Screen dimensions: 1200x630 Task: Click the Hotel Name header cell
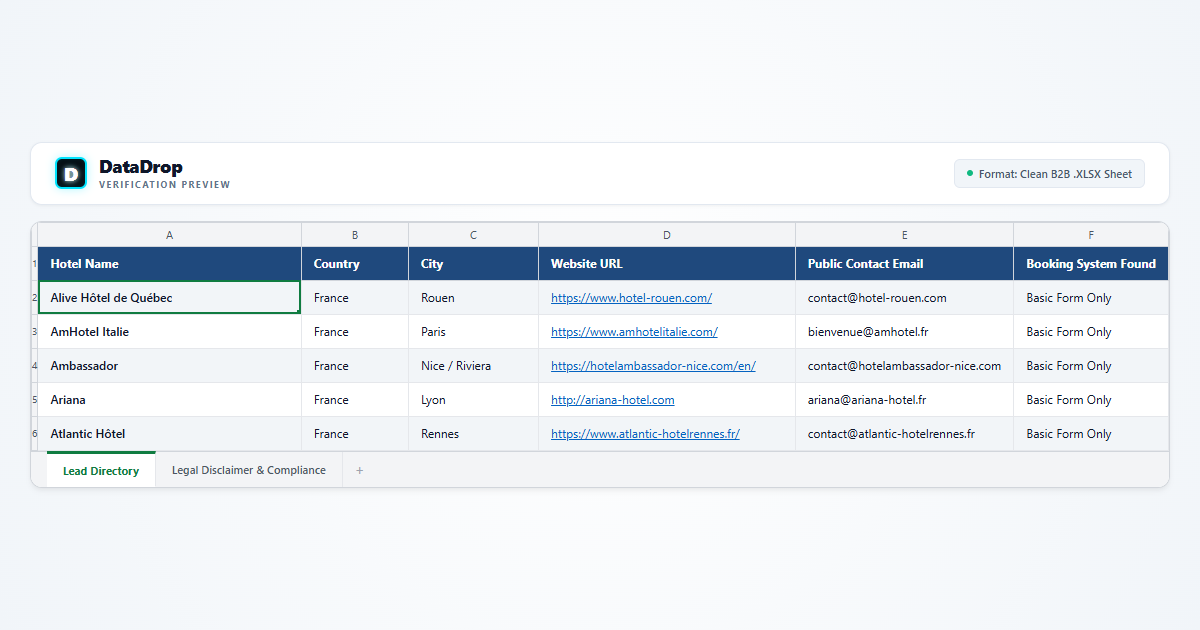point(170,264)
